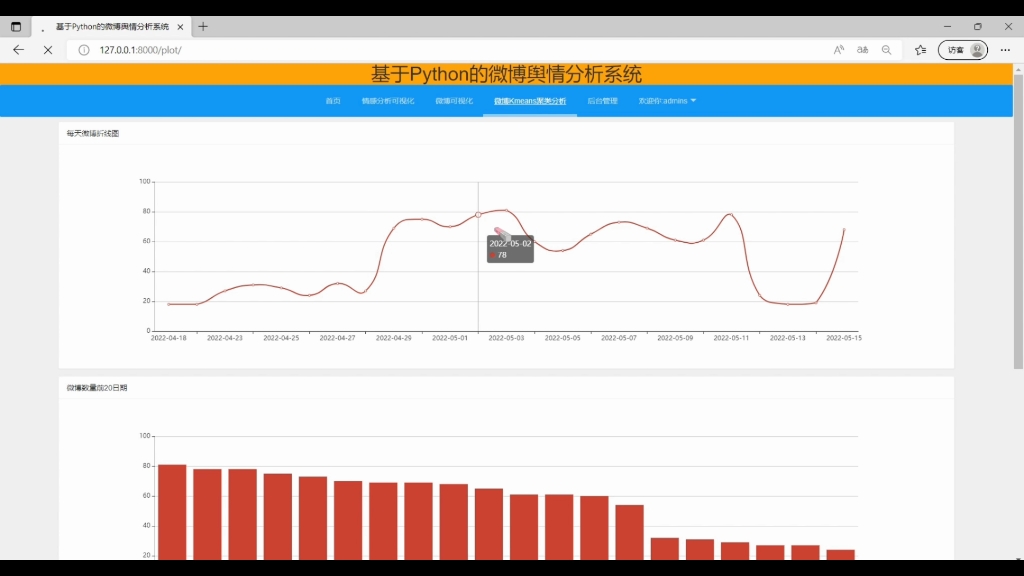
Task: Click the zoom-out magnifier icon
Action: point(887,49)
